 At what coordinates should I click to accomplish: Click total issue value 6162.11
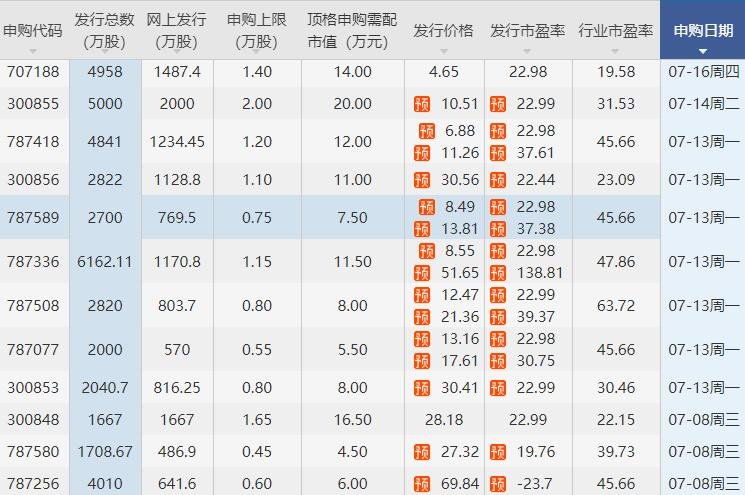(x=105, y=262)
